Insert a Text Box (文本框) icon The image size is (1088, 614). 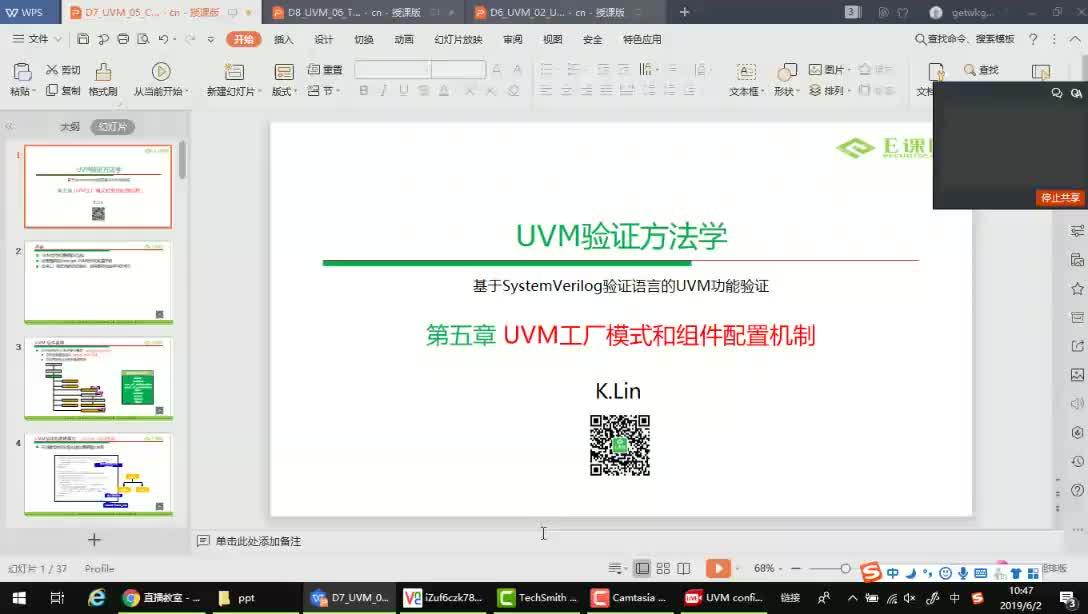coord(746,71)
